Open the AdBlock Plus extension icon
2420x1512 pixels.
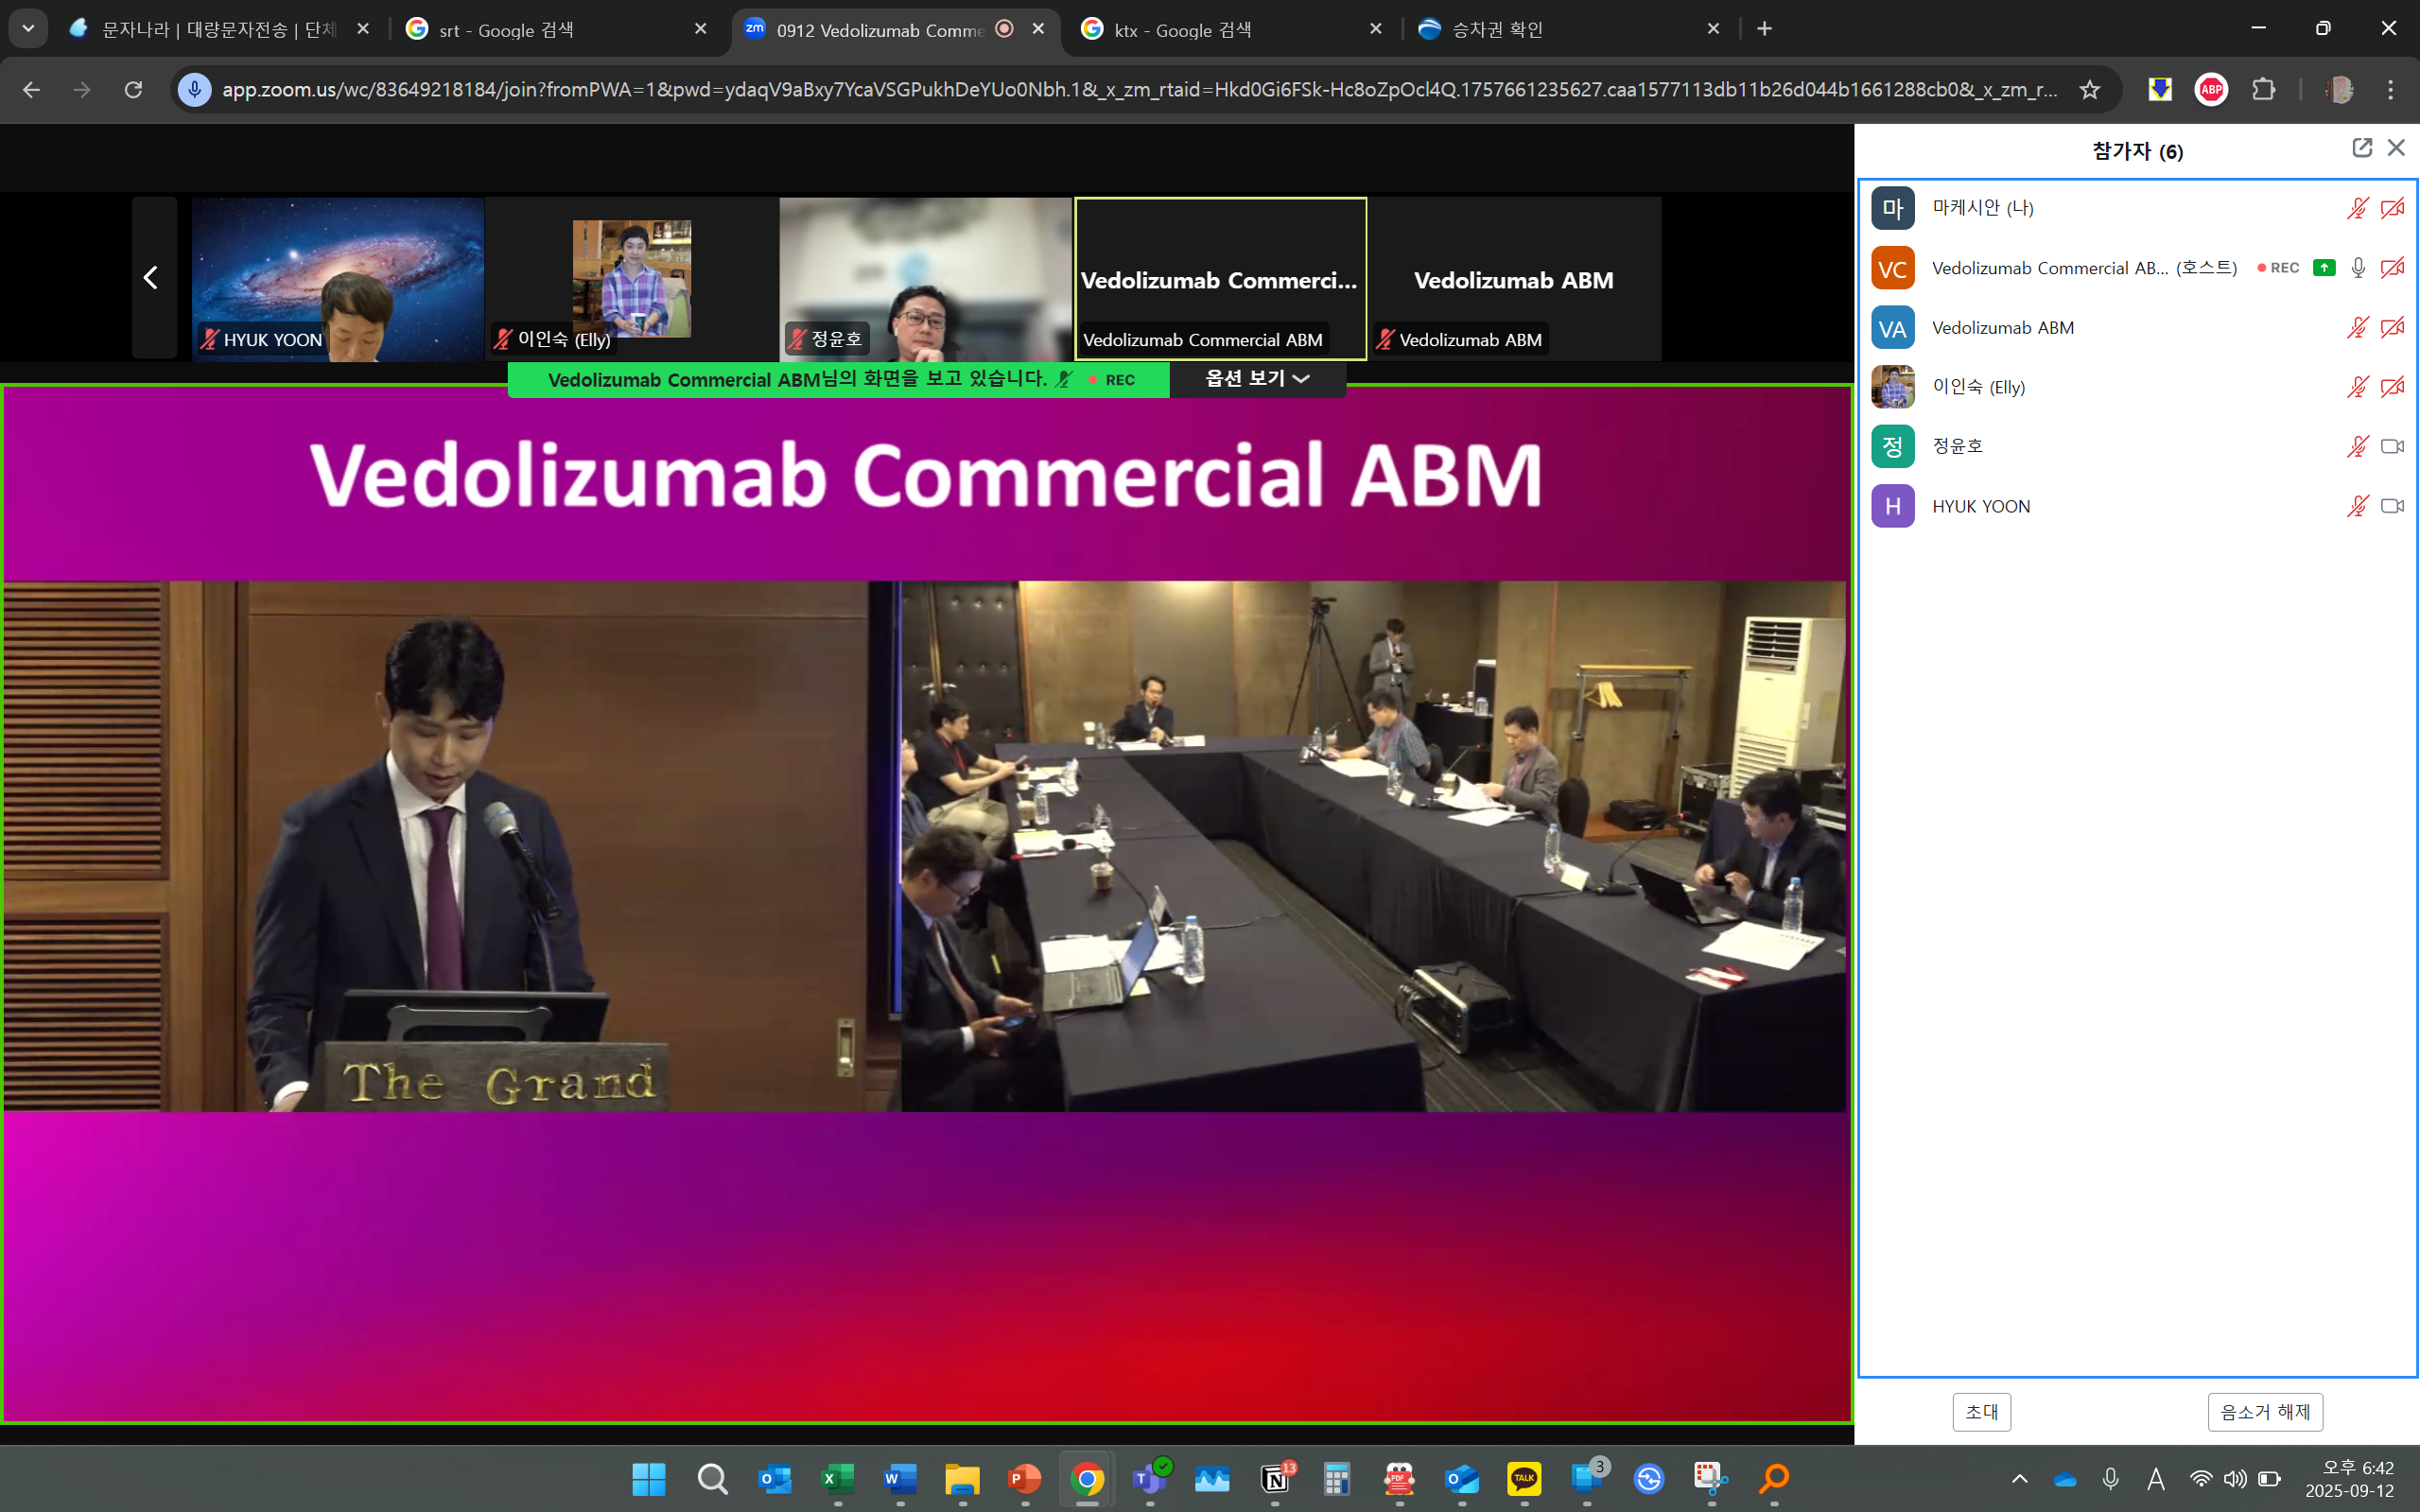pos(2211,90)
